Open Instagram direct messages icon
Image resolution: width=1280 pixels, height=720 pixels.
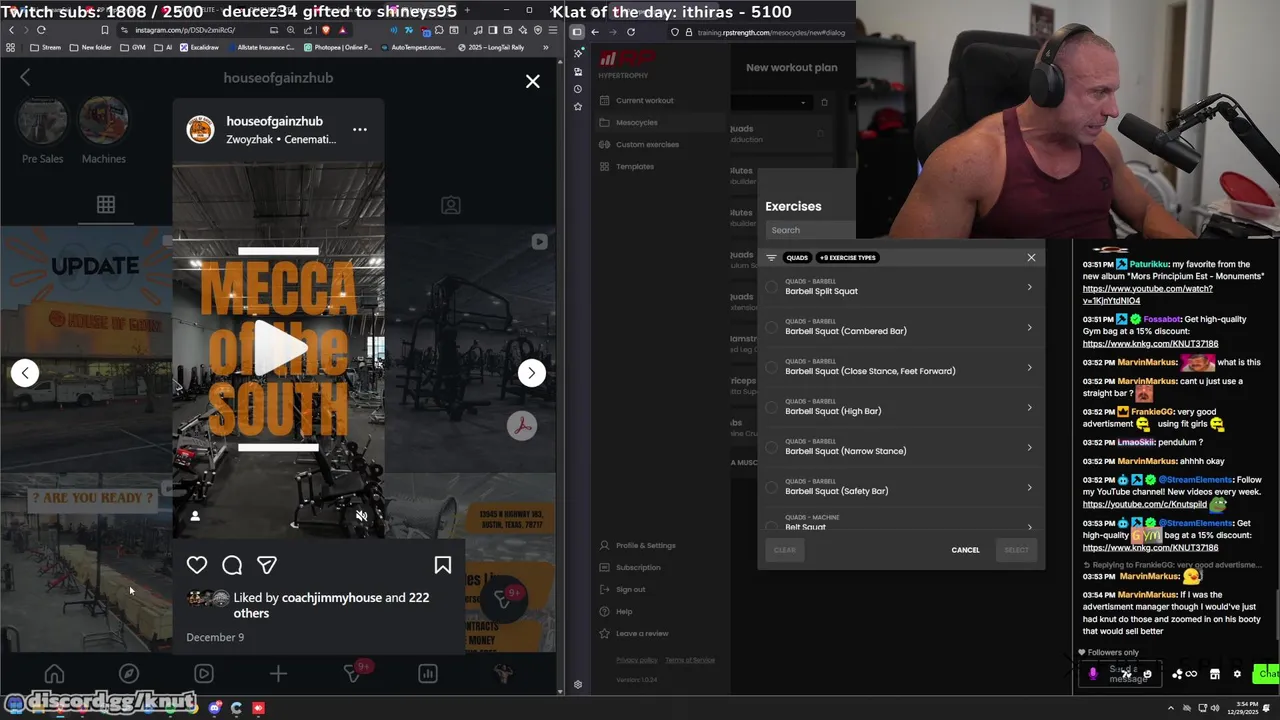(x=353, y=674)
